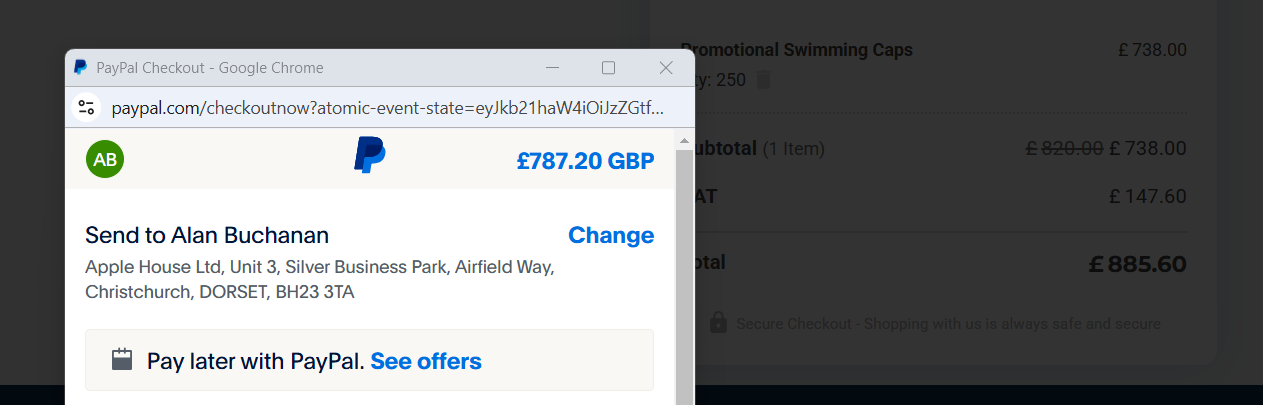The height and width of the screenshot is (405, 1263).
Task: Click the calendar icon beside Pay later
Action: coord(122,360)
